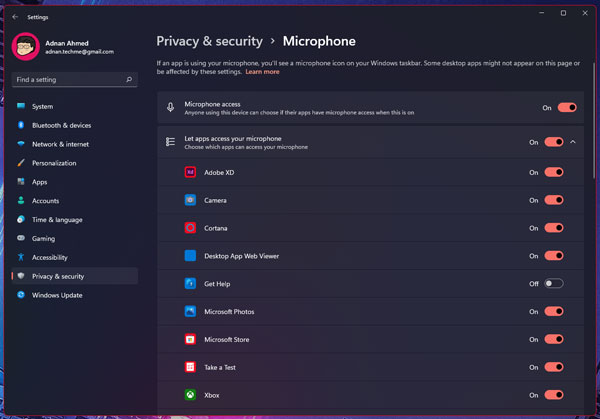
Task: Click the System monitor icon
Action: pyautogui.click(x=21, y=106)
